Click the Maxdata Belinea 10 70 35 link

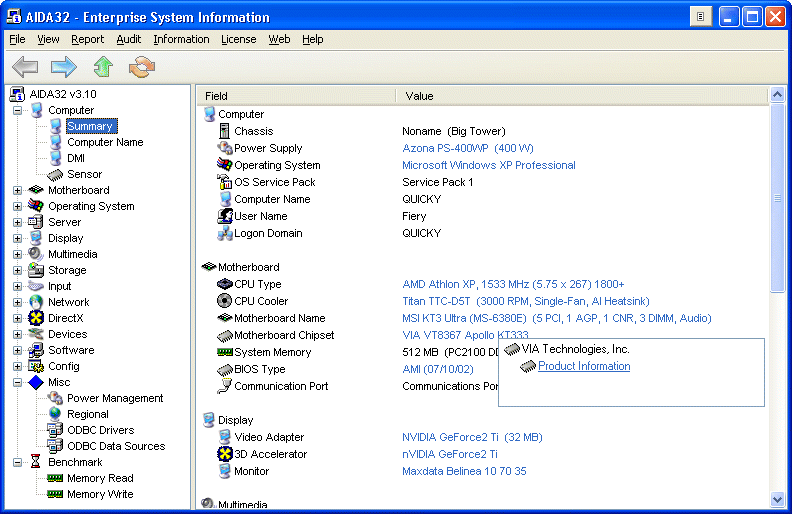(464, 471)
